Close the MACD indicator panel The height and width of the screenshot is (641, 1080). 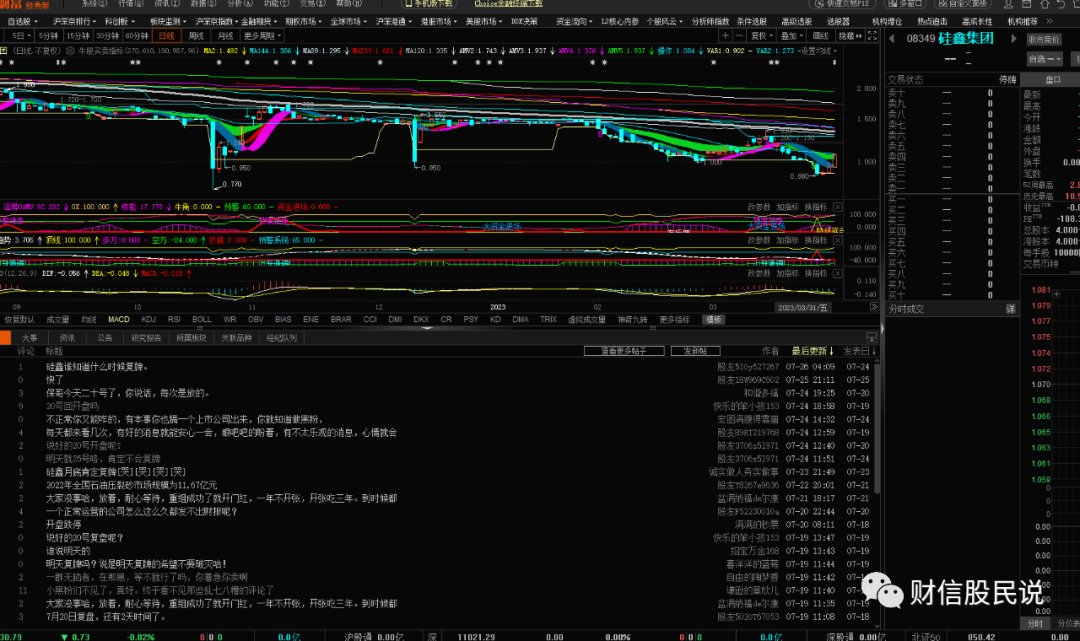coord(838,273)
